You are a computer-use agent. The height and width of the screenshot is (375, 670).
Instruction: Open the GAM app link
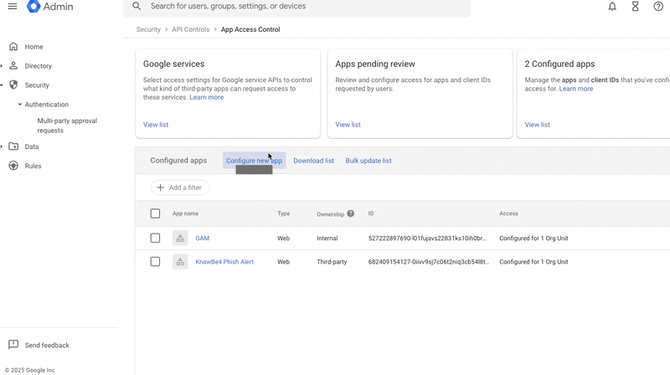click(x=202, y=238)
